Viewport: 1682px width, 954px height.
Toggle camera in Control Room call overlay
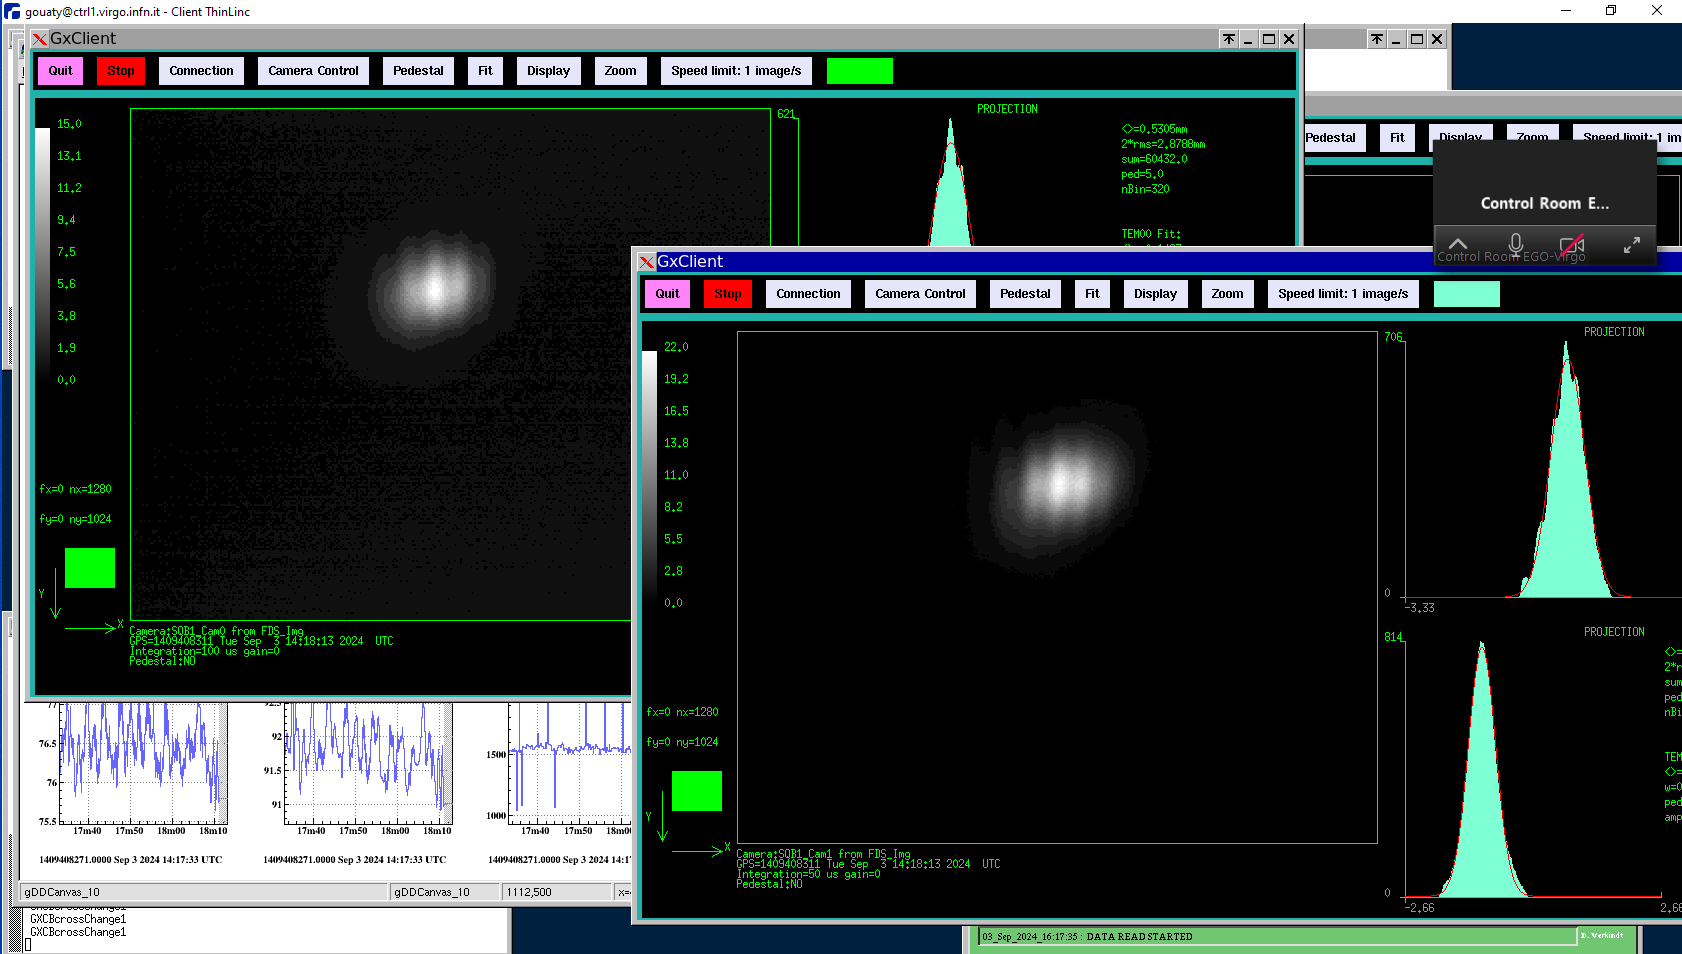[x=1572, y=243]
